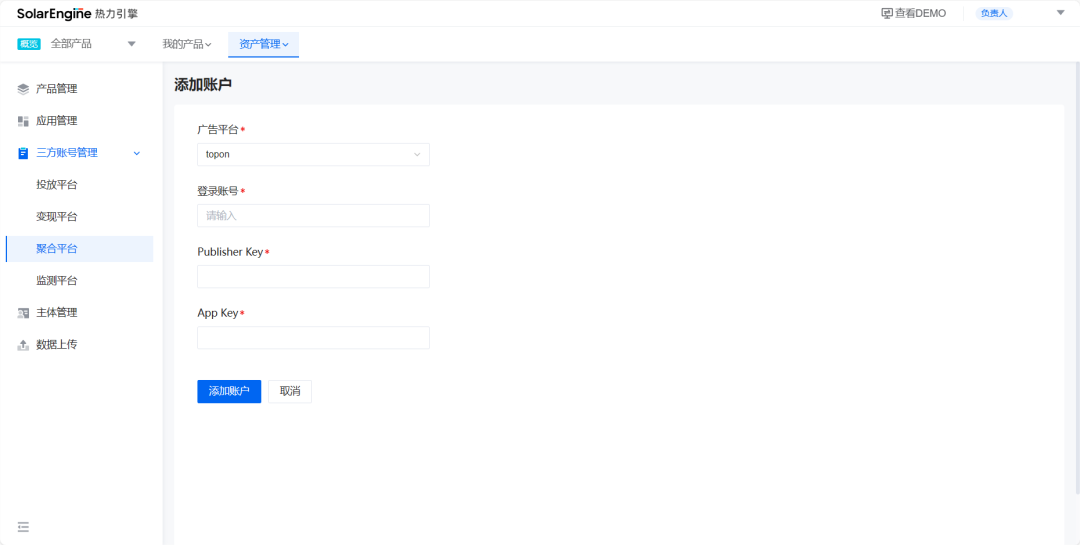The height and width of the screenshot is (545, 1080).
Task: Focus the Publisher Key input field
Action: 313,276
